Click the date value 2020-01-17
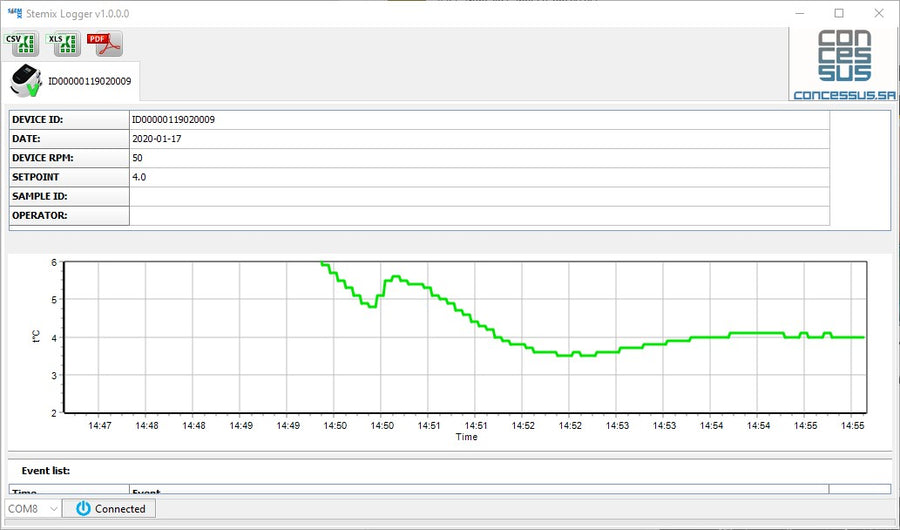 pyautogui.click(x=157, y=139)
